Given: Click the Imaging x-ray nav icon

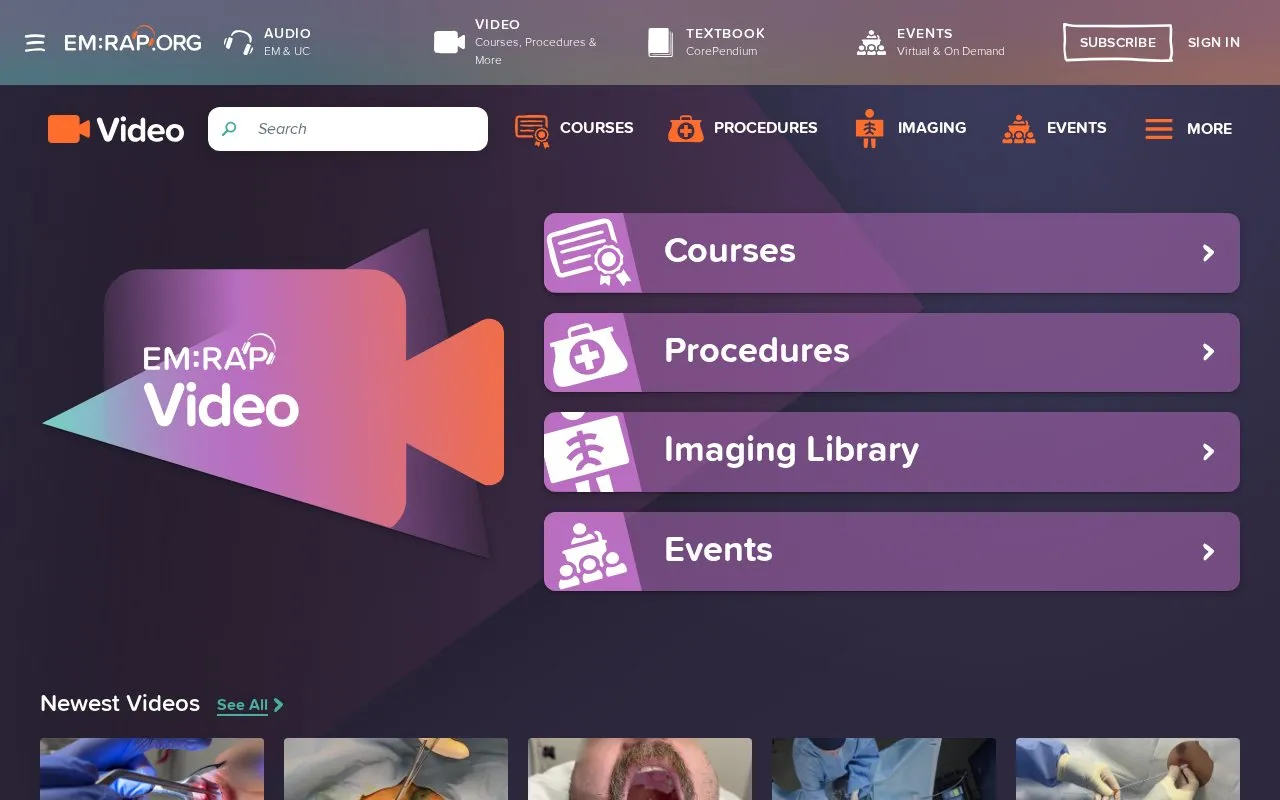Looking at the screenshot, I should [869, 128].
